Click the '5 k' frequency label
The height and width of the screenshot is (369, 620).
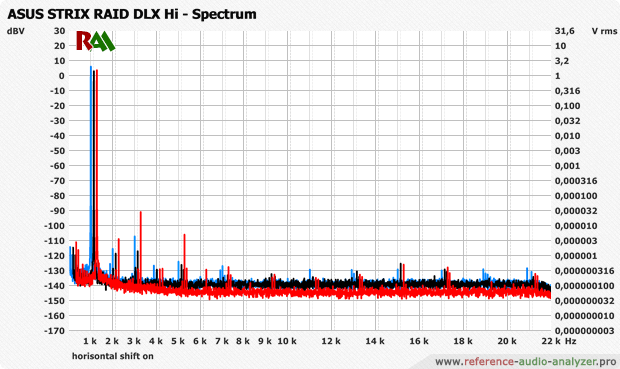point(178,341)
